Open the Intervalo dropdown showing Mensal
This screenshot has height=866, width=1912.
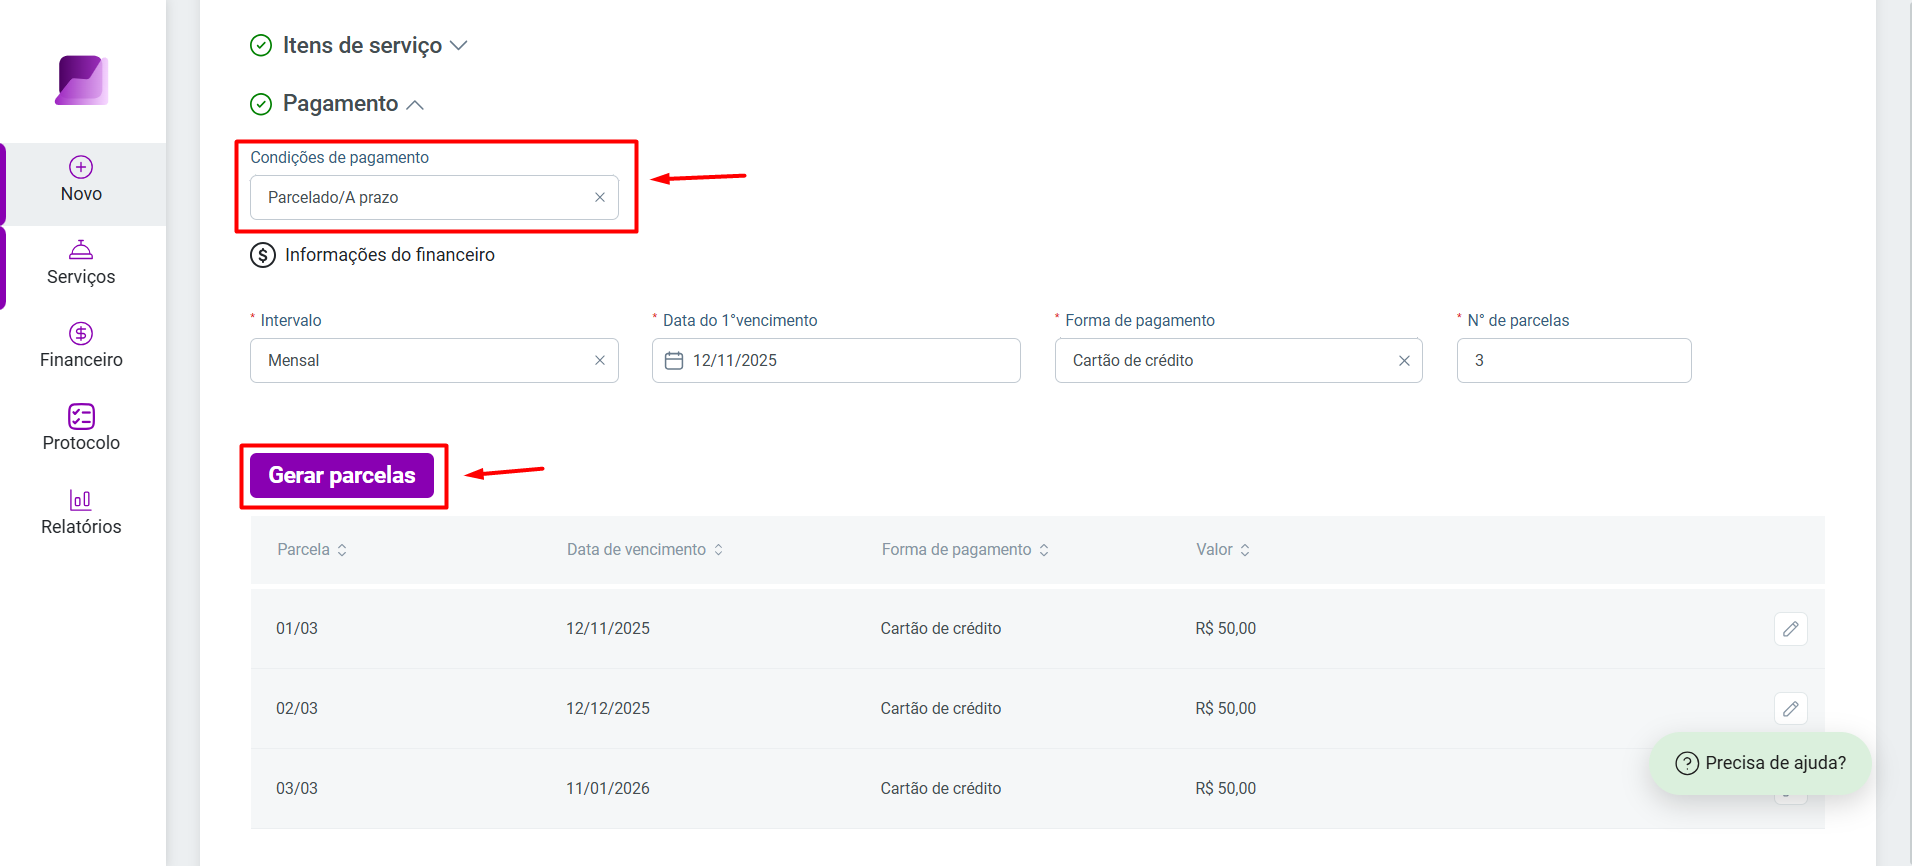pos(434,360)
